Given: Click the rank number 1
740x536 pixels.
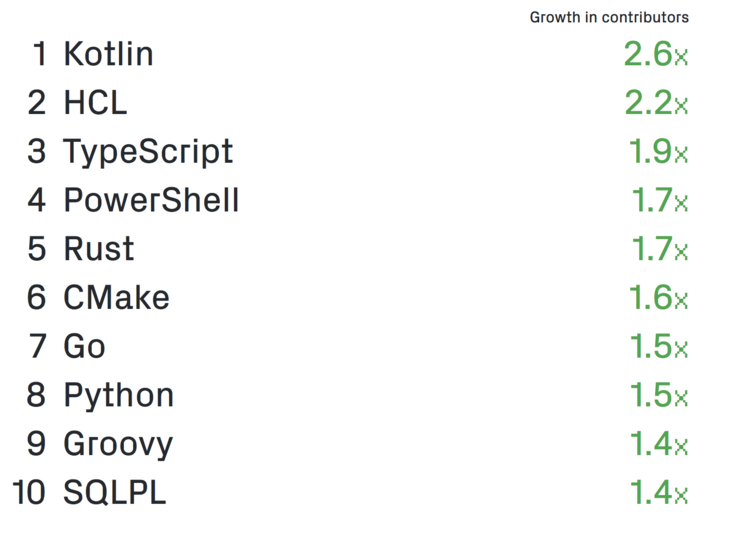Looking at the screenshot, I should coord(40,54).
